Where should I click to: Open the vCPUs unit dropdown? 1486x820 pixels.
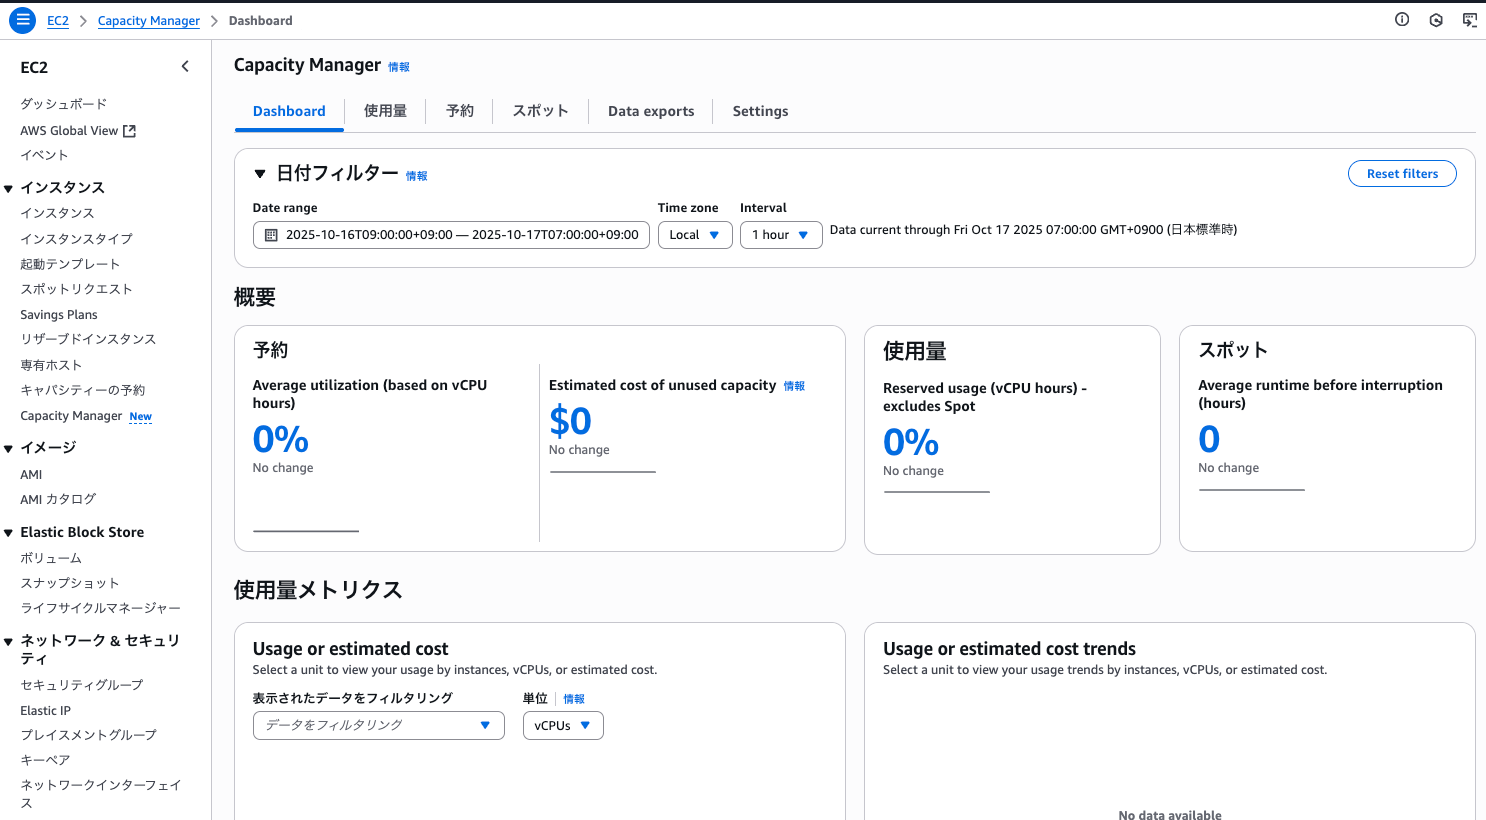click(x=562, y=726)
